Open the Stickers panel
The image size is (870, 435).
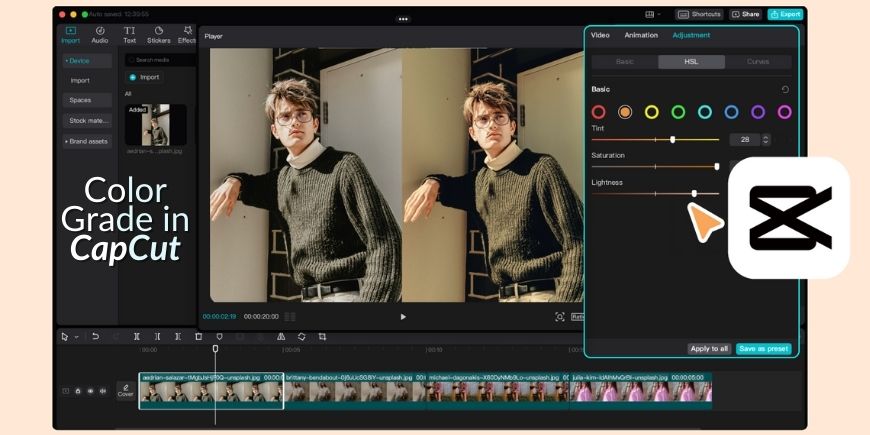(159, 34)
